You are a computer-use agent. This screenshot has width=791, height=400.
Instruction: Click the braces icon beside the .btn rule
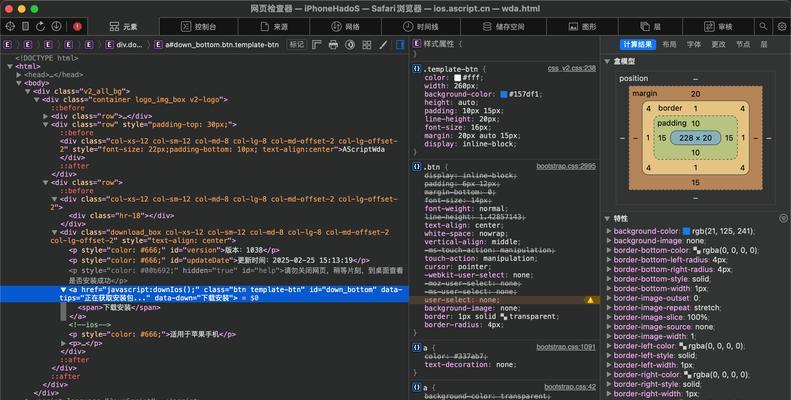tap(417, 166)
